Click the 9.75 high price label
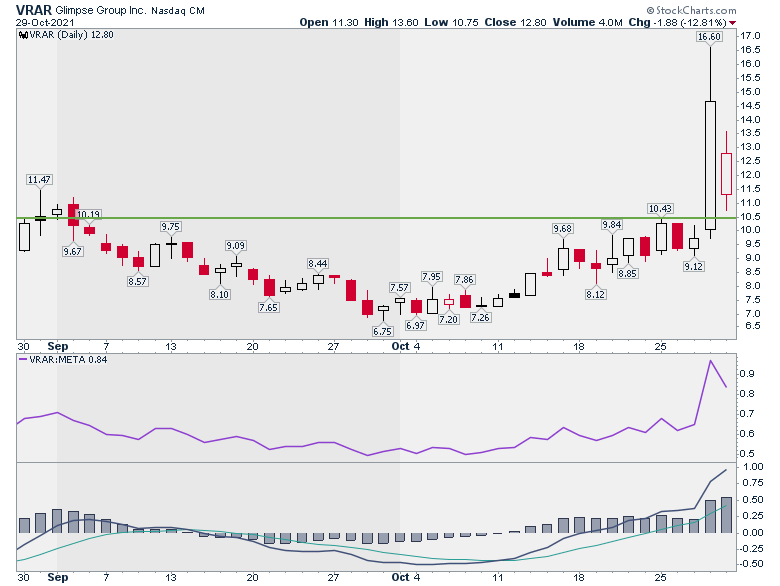Image resolution: width=780 pixels, height=586 pixels. [170, 227]
